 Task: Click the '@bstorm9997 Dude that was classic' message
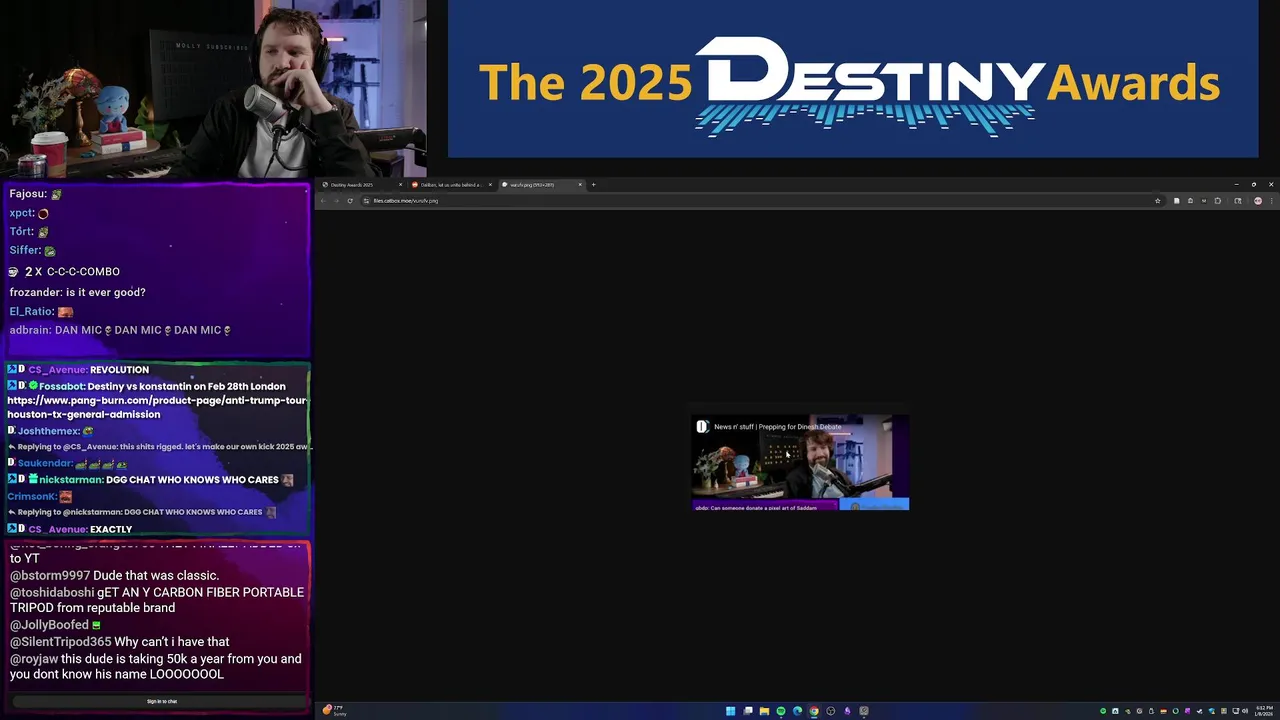tap(115, 576)
